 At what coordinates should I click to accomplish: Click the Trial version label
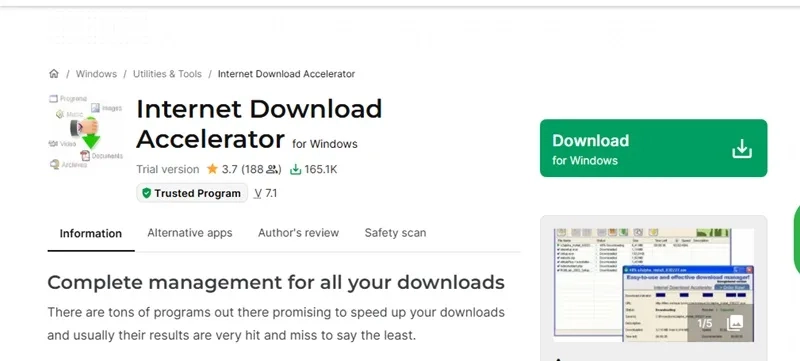point(167,169)
